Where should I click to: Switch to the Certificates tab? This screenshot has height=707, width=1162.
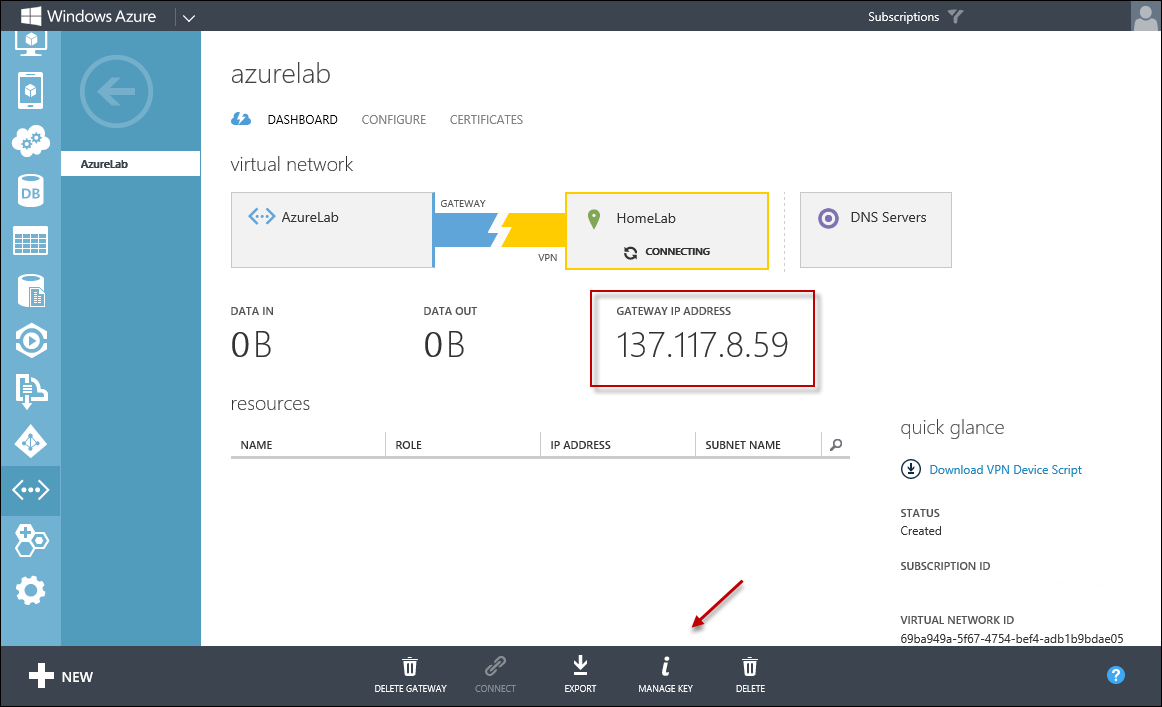(x=486, y=120)
